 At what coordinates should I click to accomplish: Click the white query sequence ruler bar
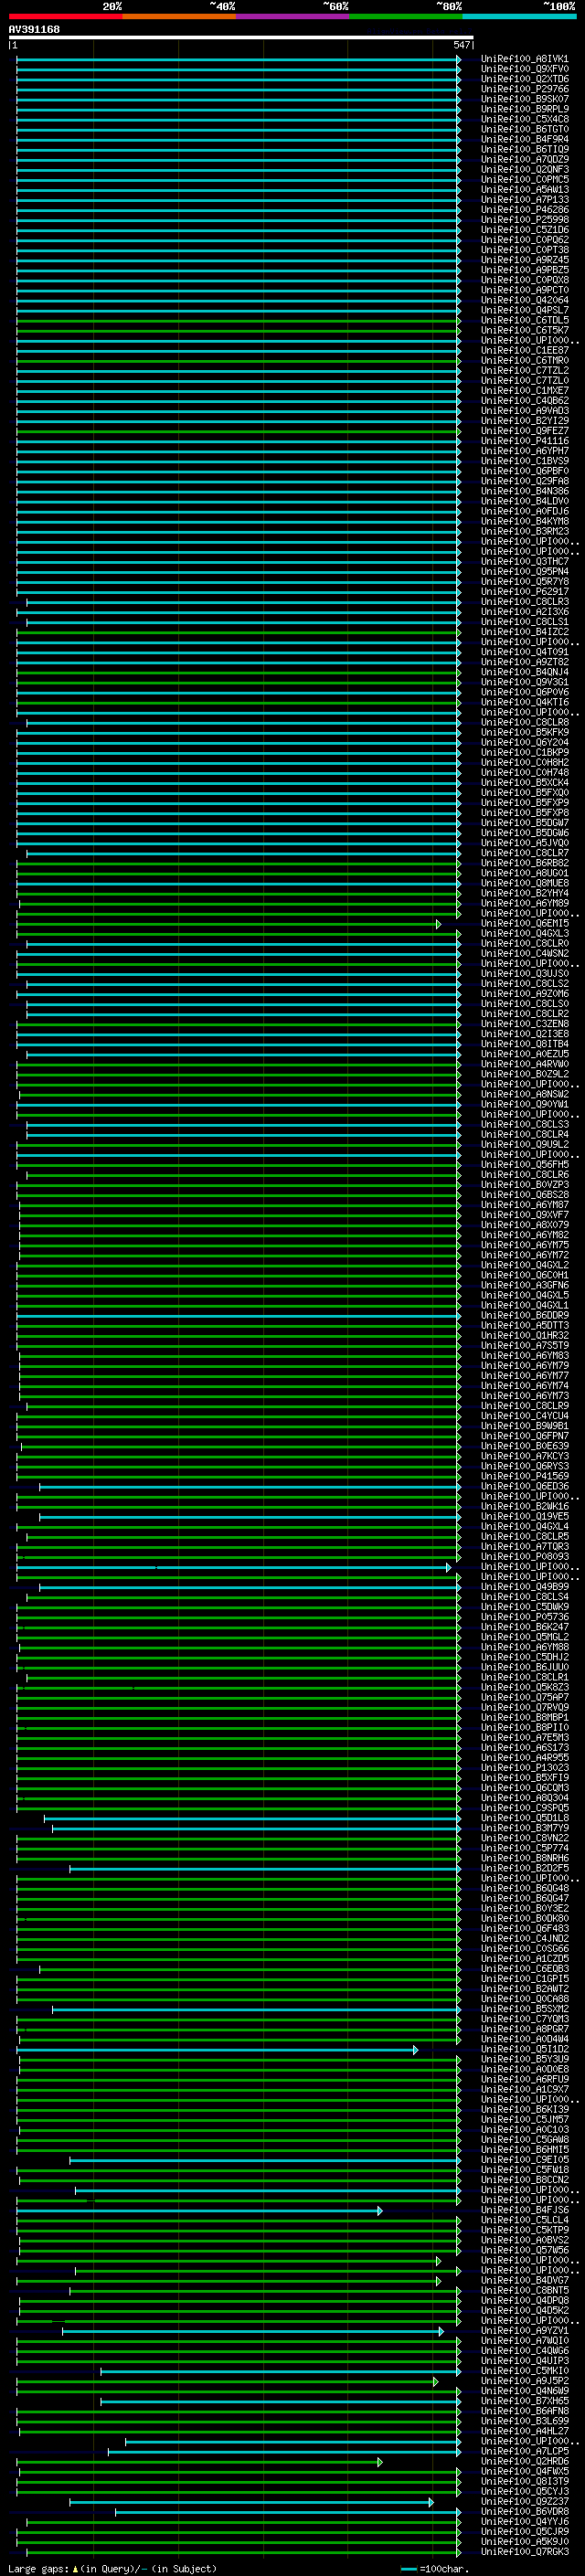click(x=240, y=37)
